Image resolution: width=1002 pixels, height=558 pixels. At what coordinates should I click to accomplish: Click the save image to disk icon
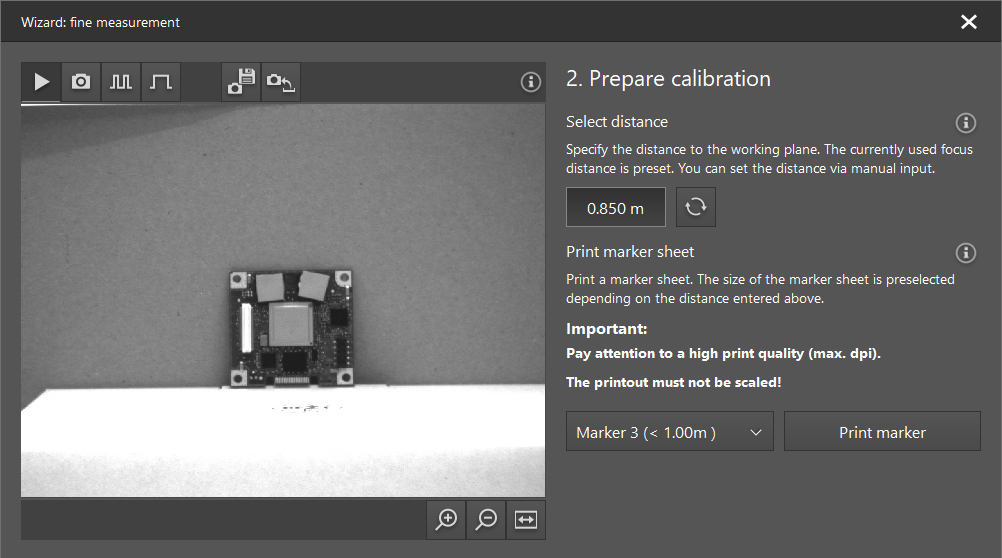coord(241,82)
